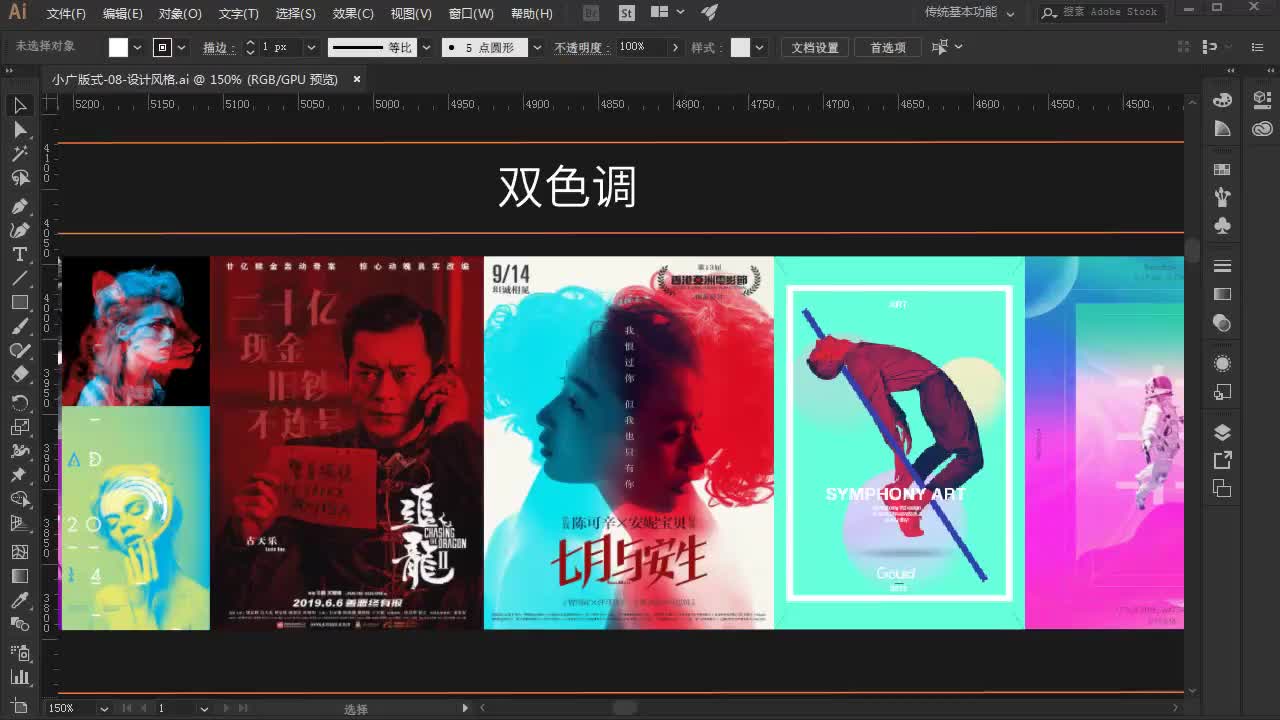Open Adobe Stock St icon
1280x720 pixels.
[627, 13]
